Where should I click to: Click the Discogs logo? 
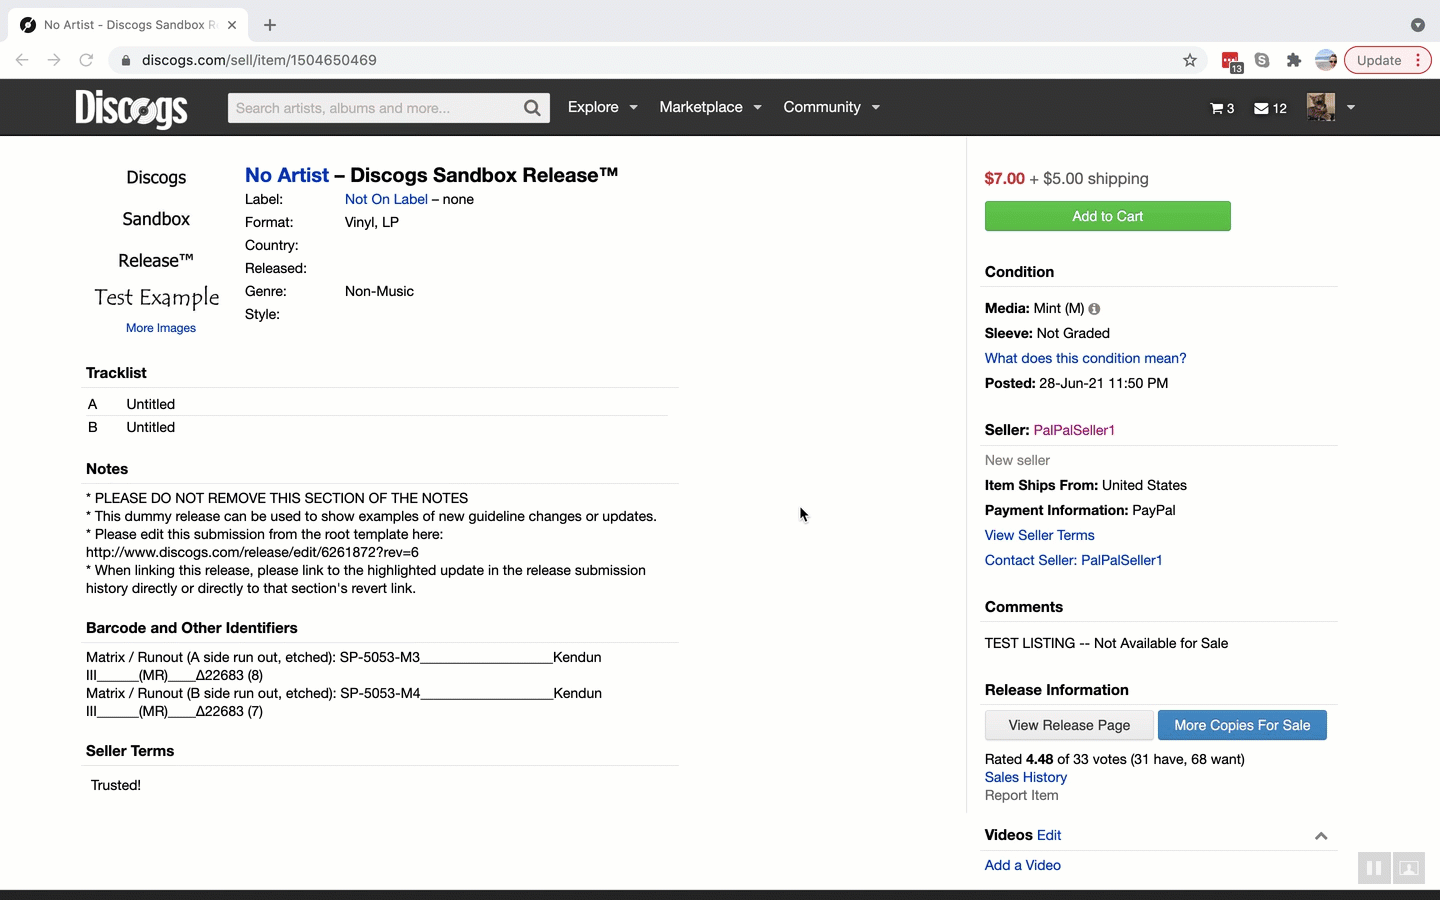[131, 108]
